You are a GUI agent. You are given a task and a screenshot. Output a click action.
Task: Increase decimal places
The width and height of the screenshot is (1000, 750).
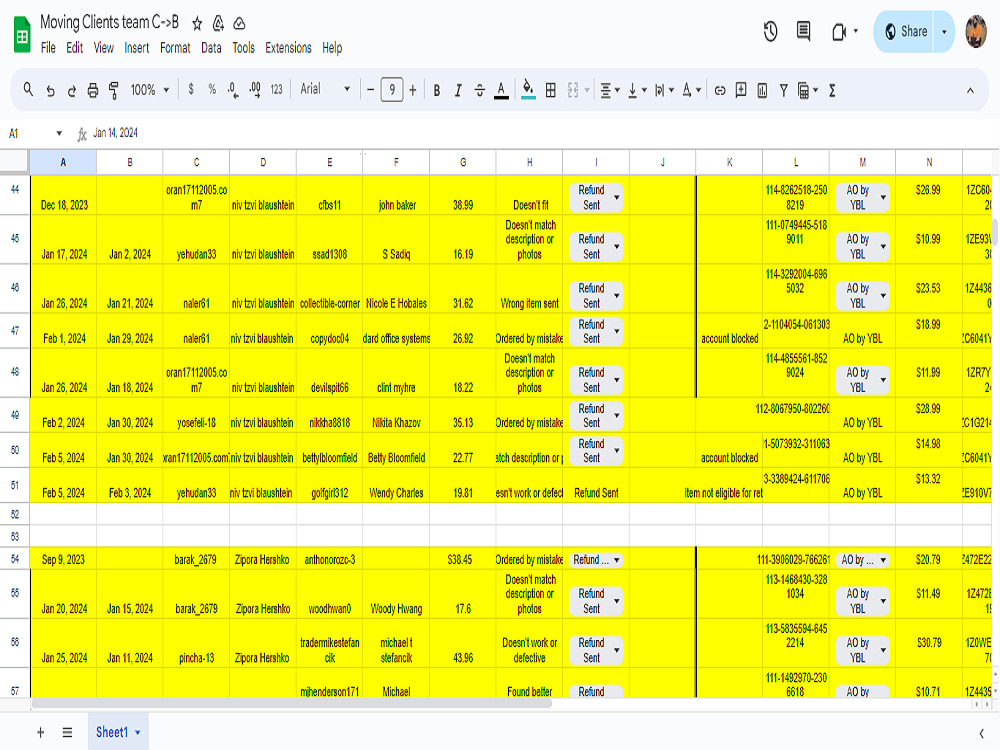coord(254,90)
